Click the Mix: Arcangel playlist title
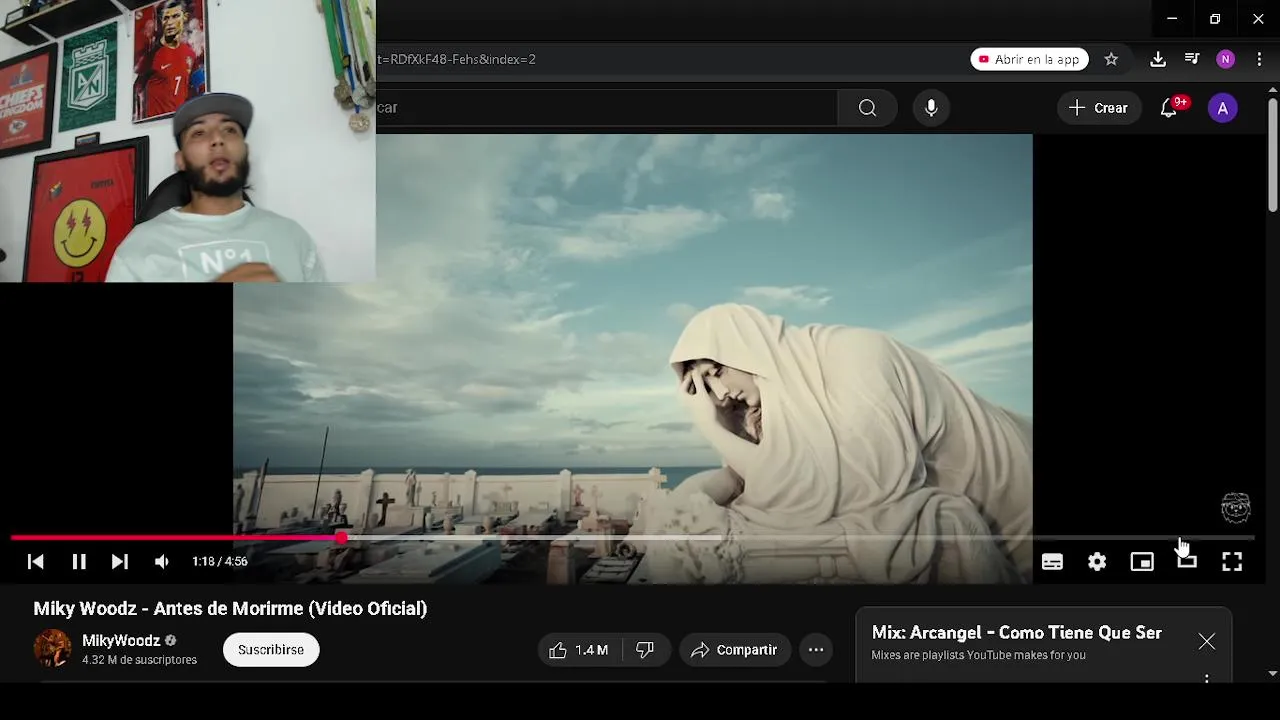 [x=1016, y=633]
